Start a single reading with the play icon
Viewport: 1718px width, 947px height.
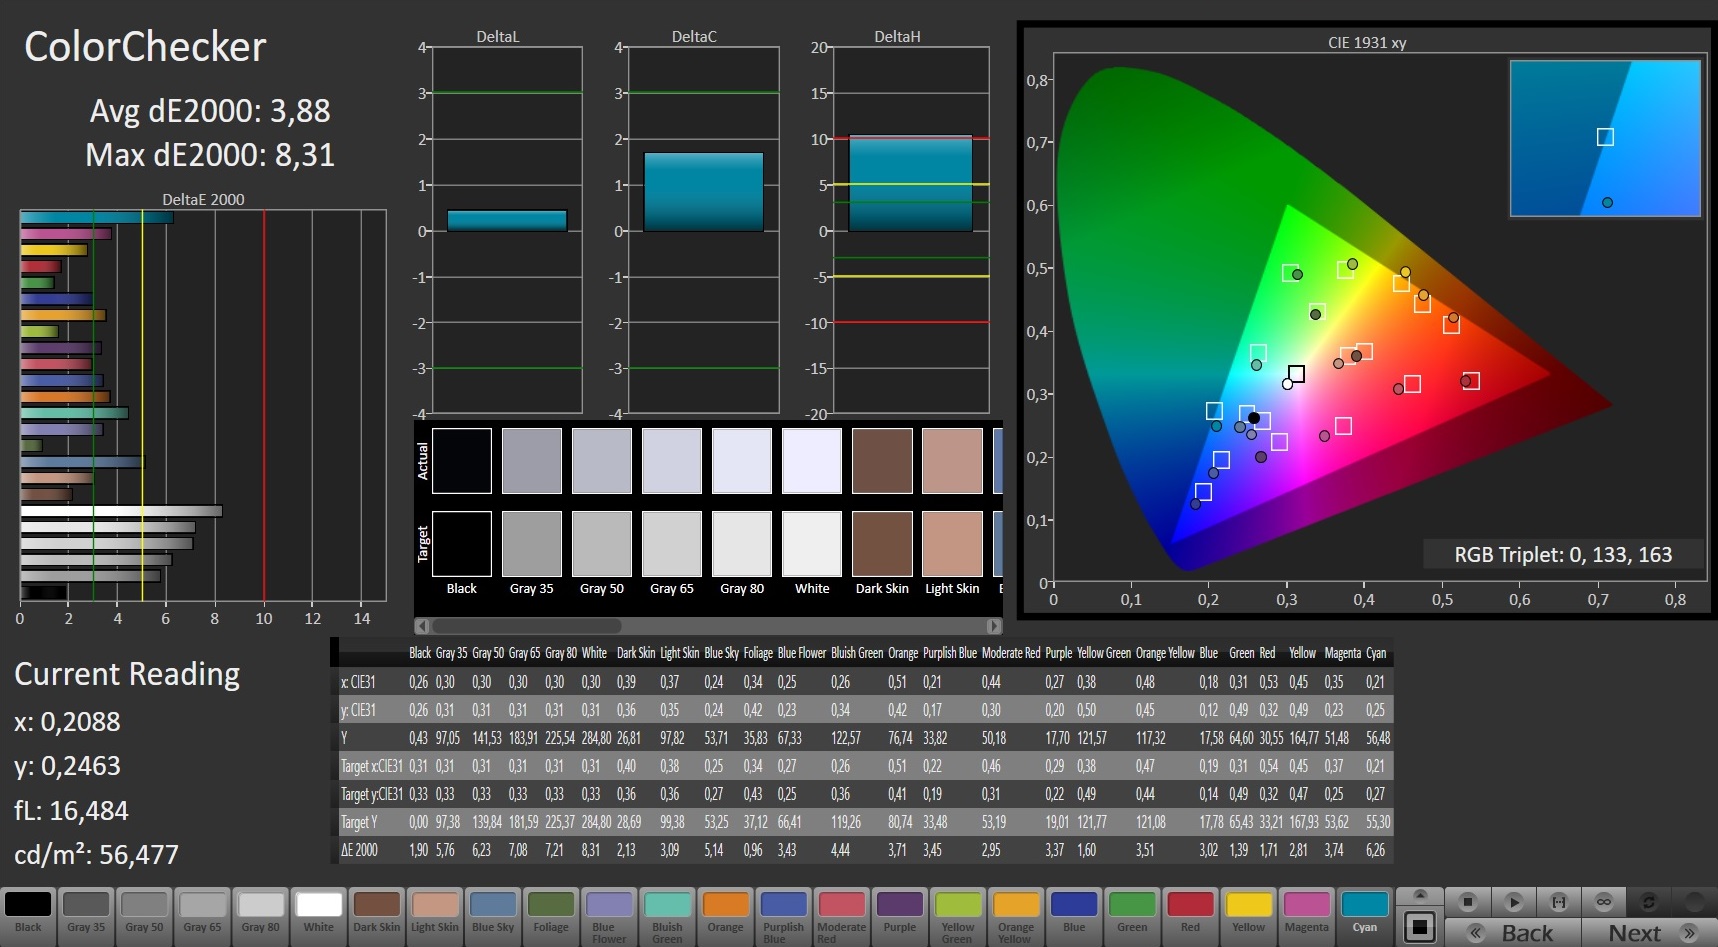click(1513, 902)
